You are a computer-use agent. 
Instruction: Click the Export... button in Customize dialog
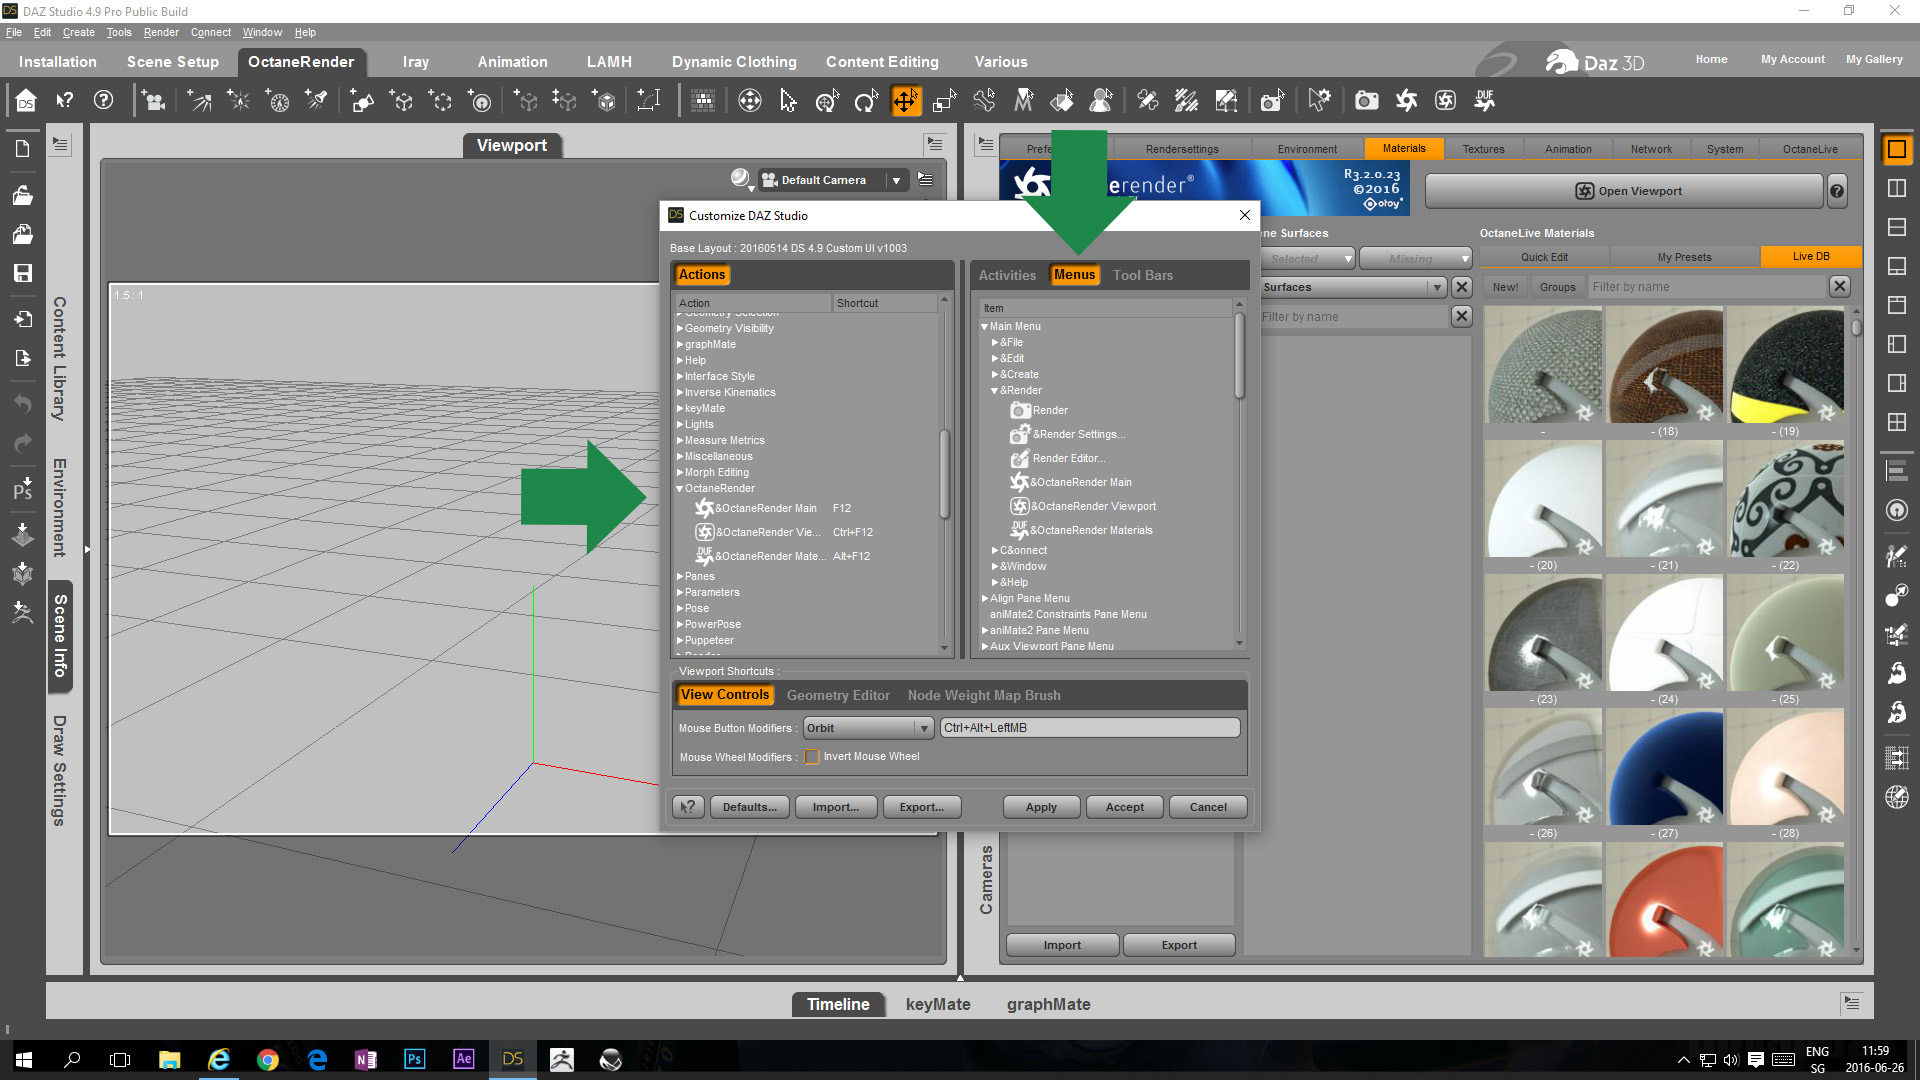pos(921,807)
